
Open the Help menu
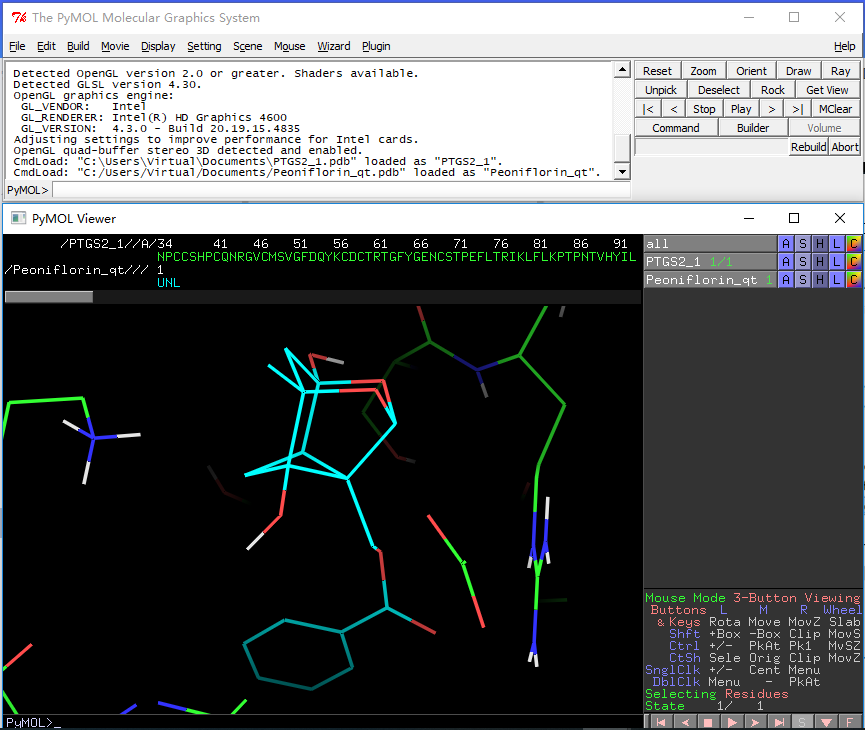coord(844,46)
